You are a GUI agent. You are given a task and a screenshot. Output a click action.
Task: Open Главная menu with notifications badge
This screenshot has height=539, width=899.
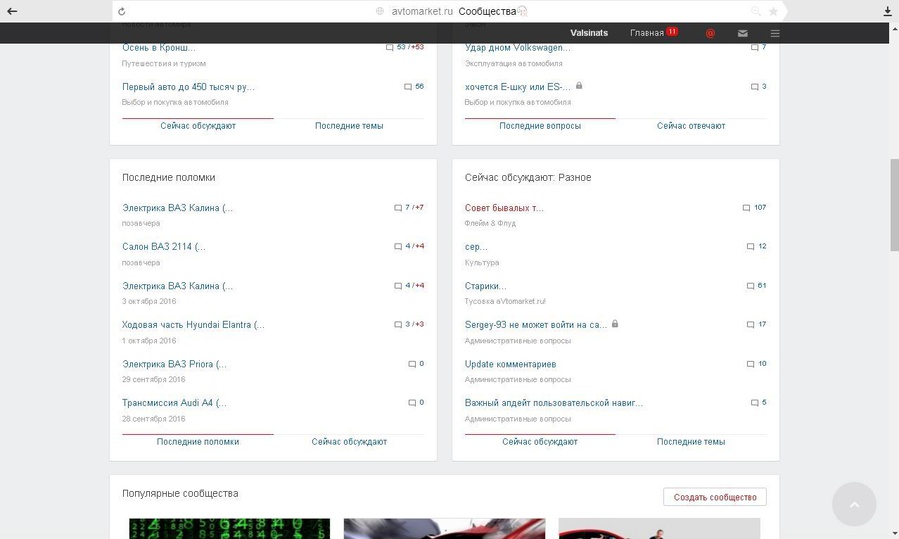click(654, 33)
